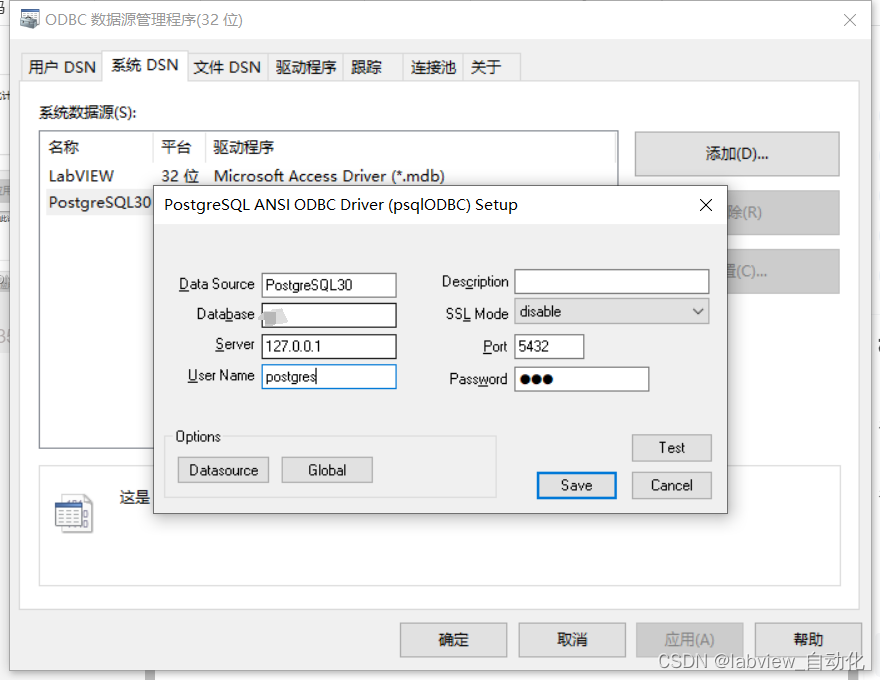Open the 文件 DSN tab
Image resolution: width=880 pixels, height=680 pixels.
(227, 66)
